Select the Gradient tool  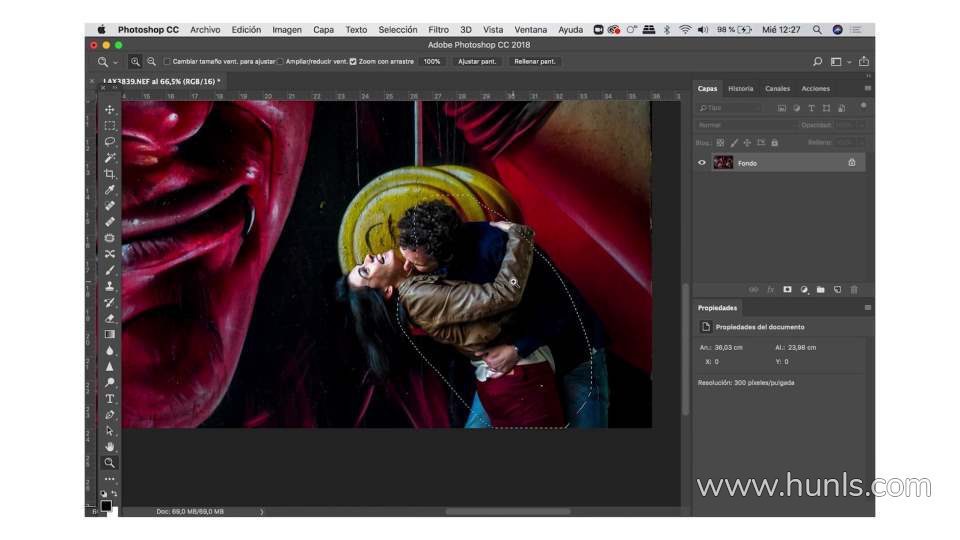(110, 335)
